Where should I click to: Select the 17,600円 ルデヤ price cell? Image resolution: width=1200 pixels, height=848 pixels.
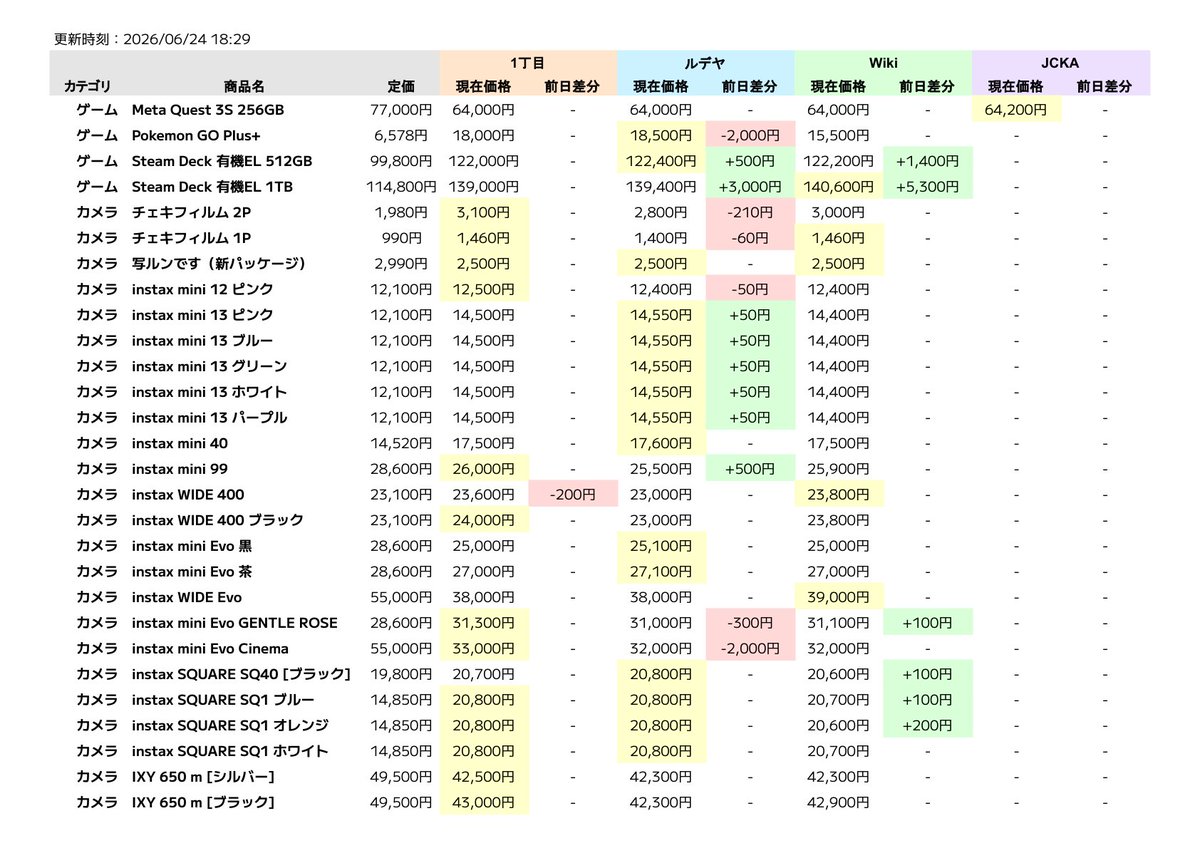[x=661, y=443]
